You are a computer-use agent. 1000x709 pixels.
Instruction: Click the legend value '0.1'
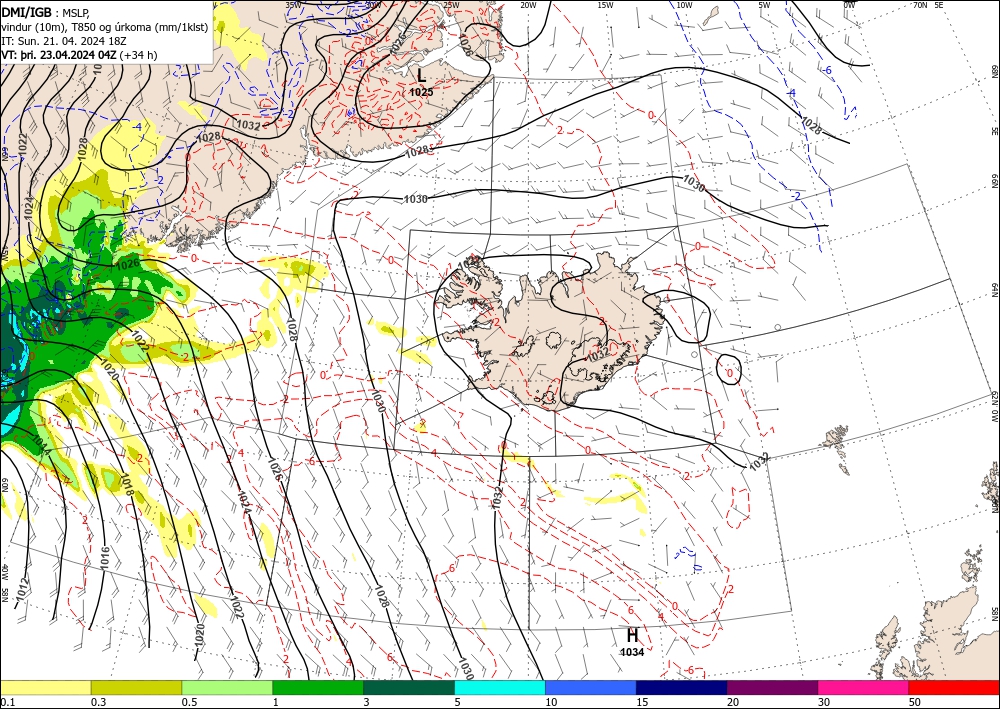coord(6,702)
